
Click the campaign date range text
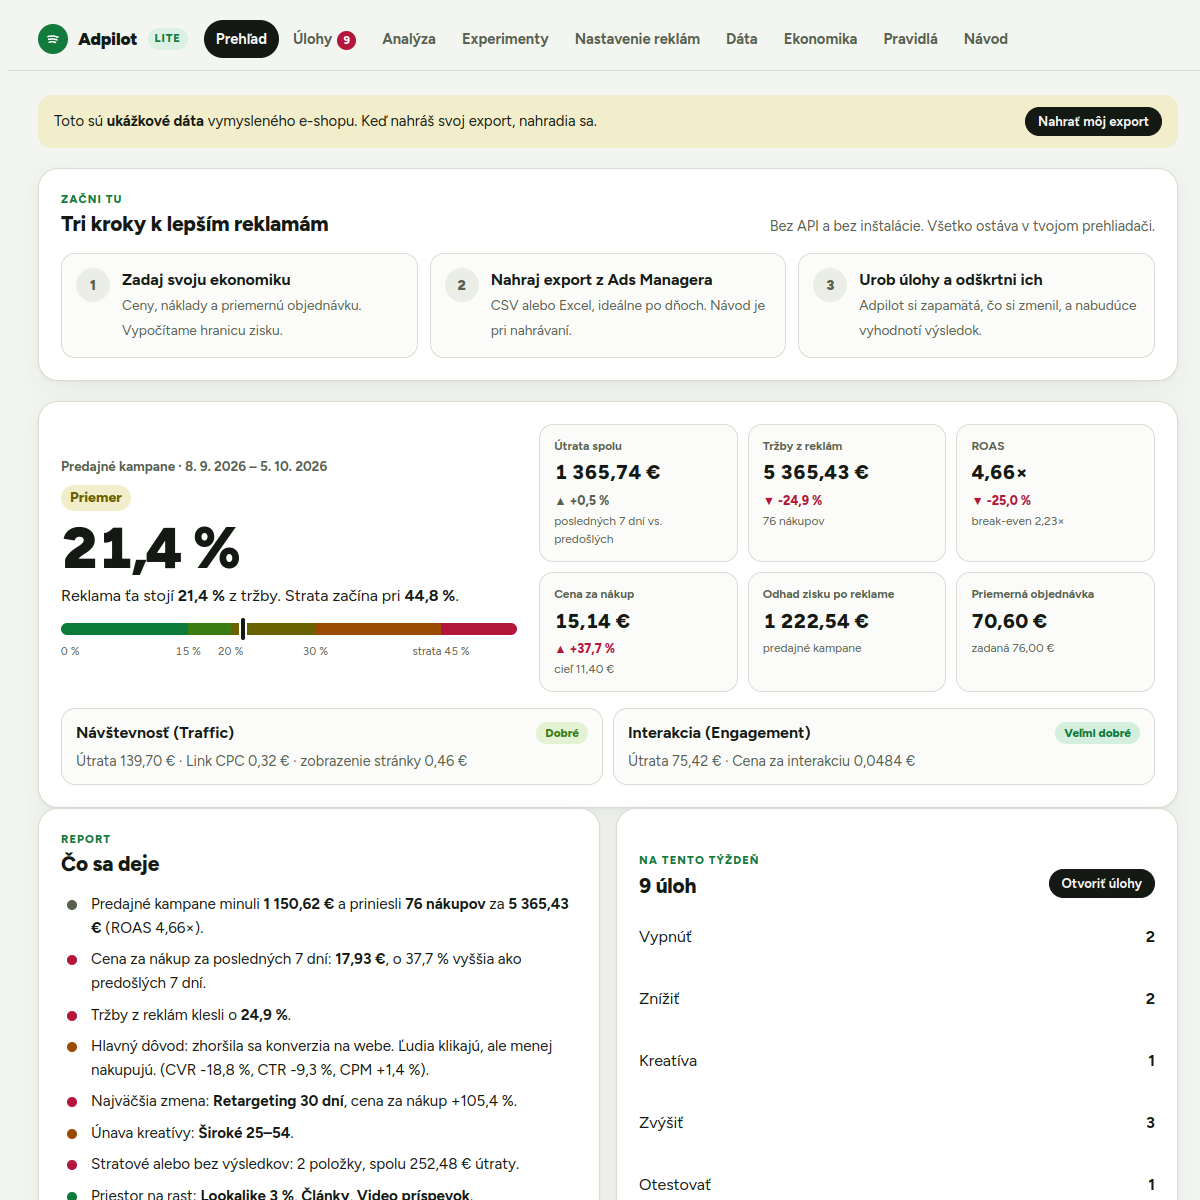(256, 466)
